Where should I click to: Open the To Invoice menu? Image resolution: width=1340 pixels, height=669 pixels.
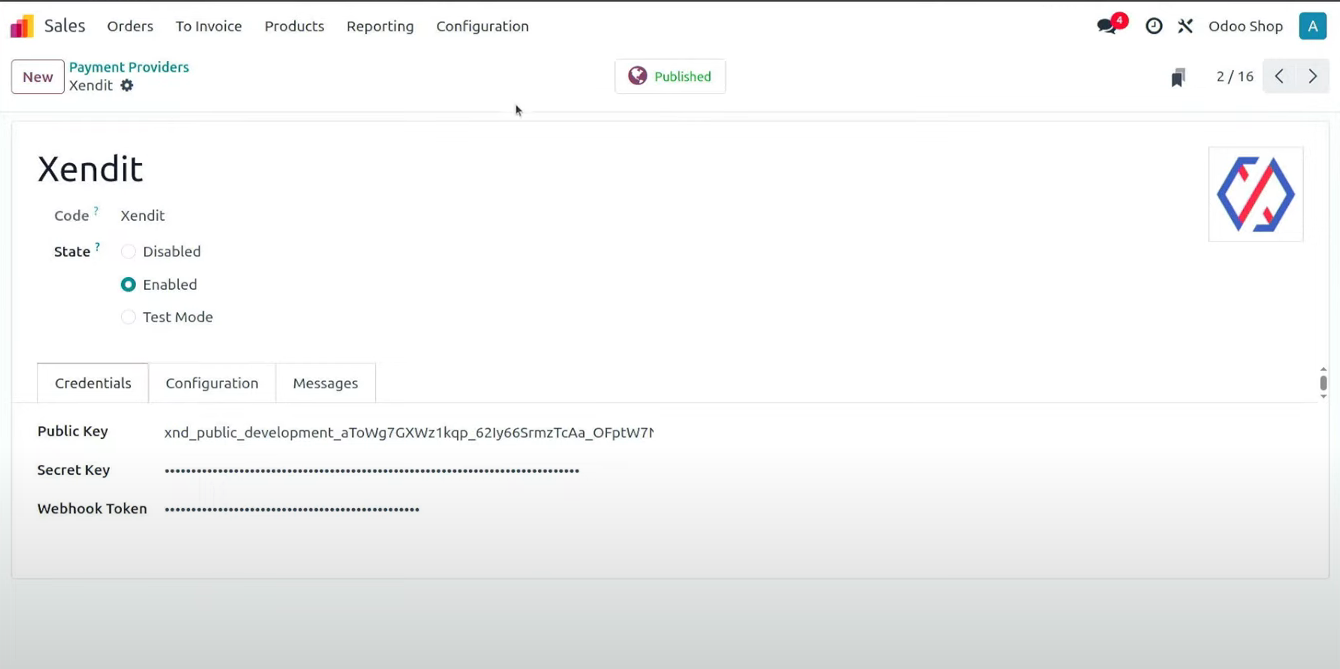click(x=209, y=26)
